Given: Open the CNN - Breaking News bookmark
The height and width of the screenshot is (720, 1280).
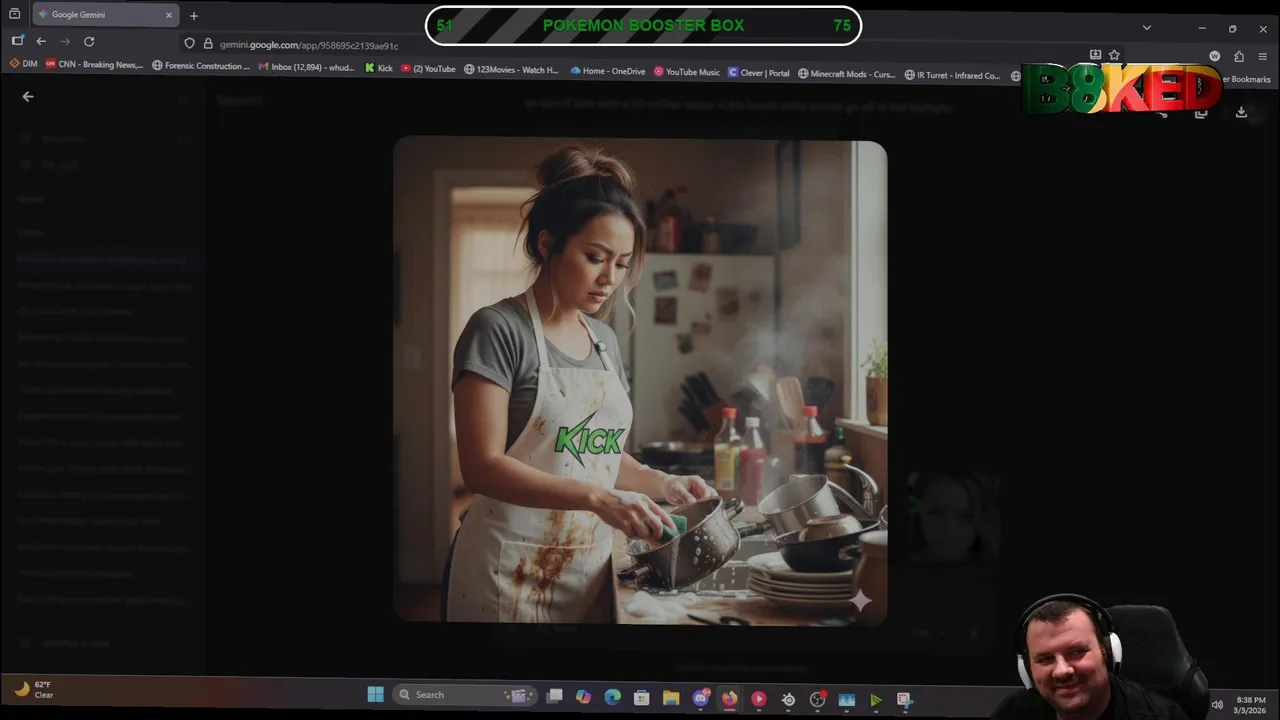Looking at the screenshot, I should pos(94,66).
